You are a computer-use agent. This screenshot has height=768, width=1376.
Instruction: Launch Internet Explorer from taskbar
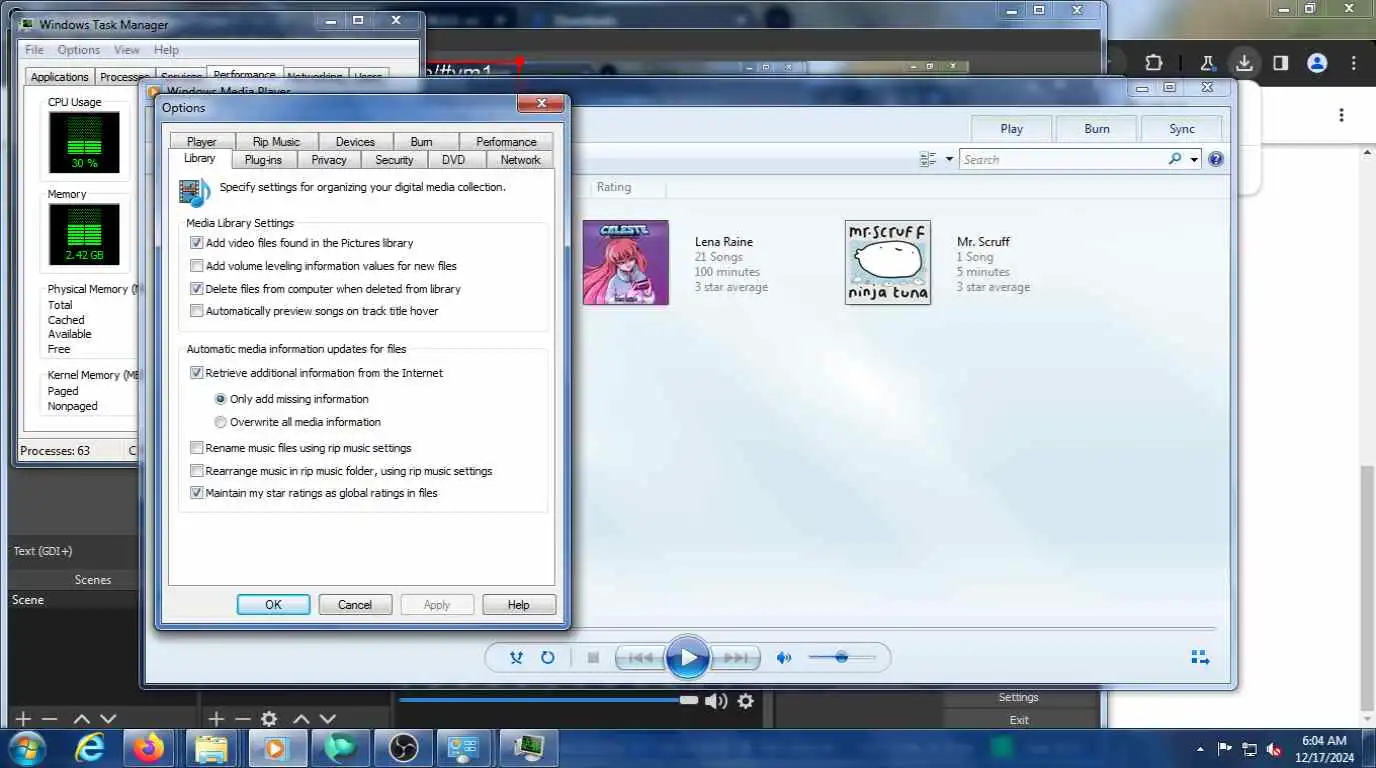90,748
